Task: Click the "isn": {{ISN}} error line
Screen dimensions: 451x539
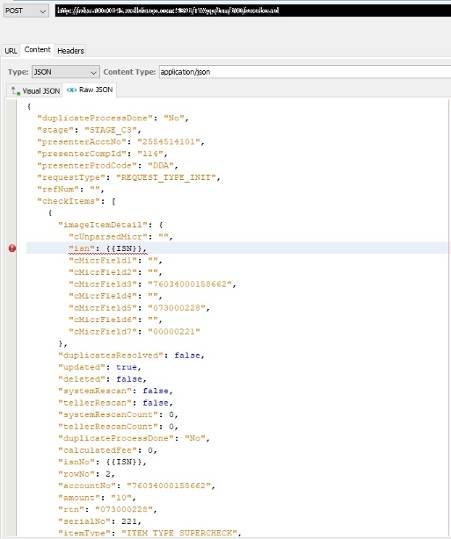Action: pos(107,248)
